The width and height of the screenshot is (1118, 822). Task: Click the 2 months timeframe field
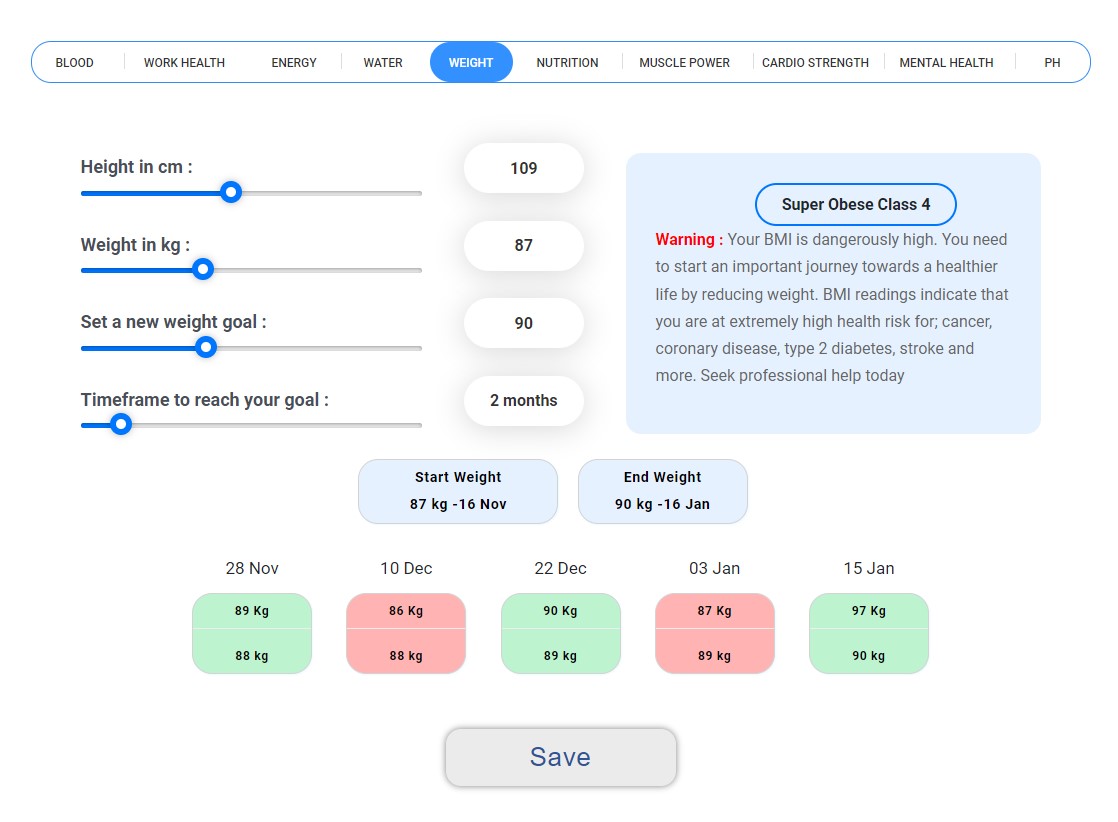[x=524, y=401]
